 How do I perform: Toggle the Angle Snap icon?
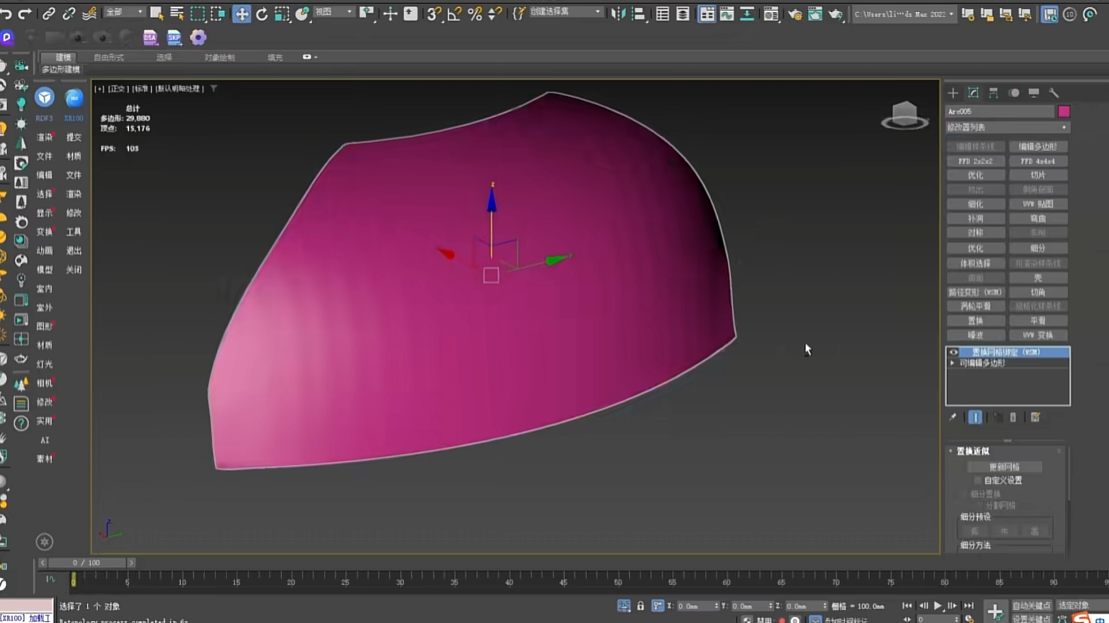pos(454,14)
